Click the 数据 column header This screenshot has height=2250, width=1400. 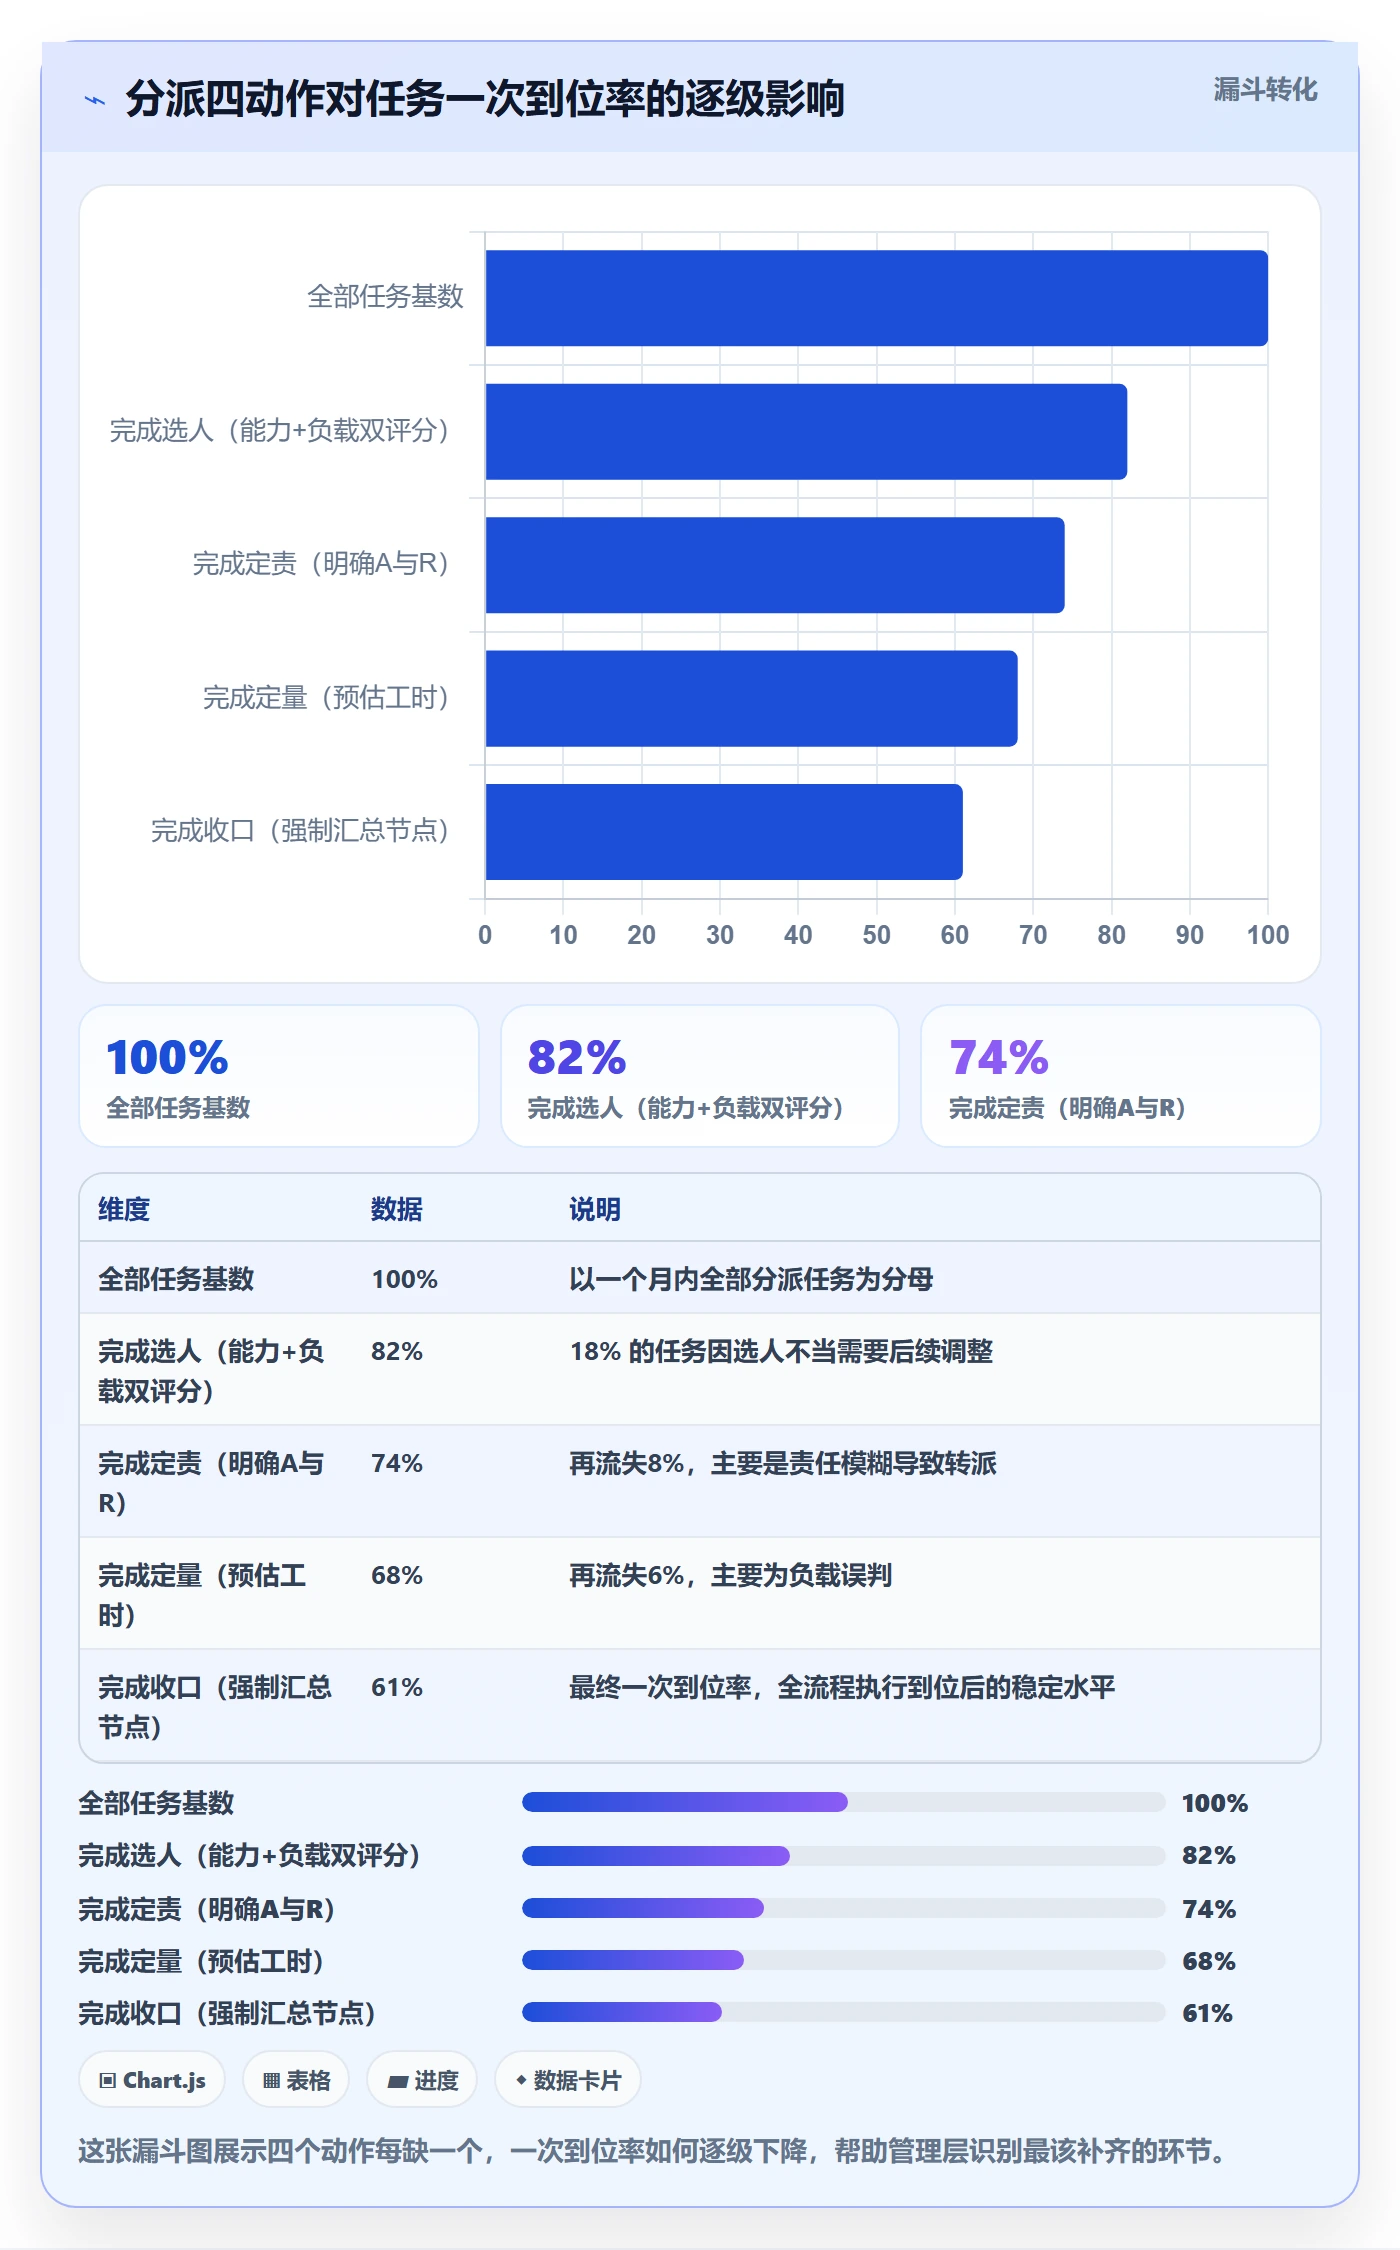397,1209
